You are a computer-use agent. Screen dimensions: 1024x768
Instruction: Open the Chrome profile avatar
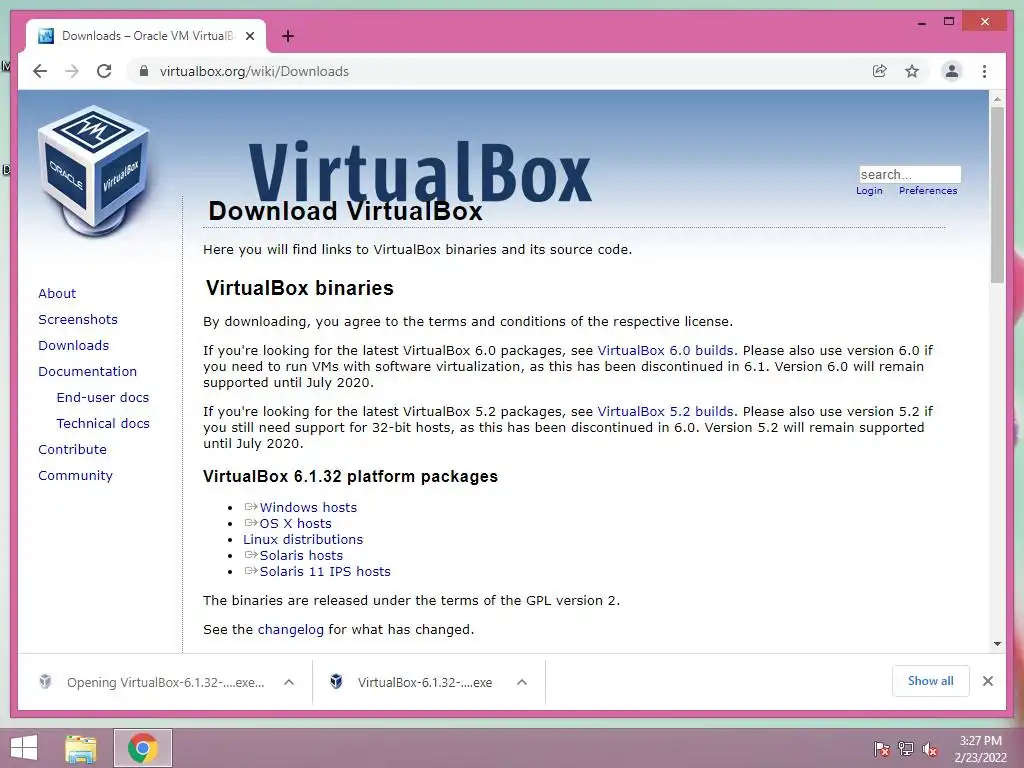(952, 71)
